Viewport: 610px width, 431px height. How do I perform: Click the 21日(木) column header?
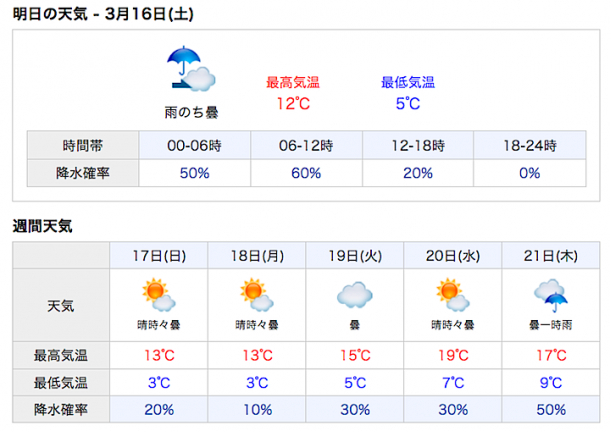[x=551, y=256]
